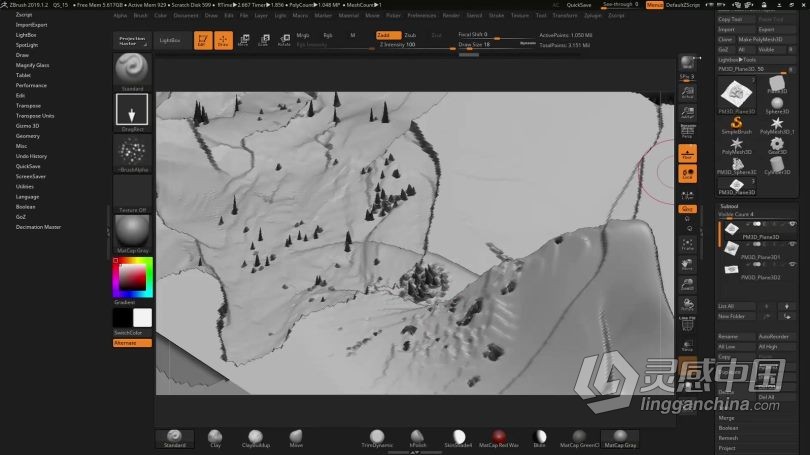Toggle visibility eye of PM3D_Plane3D2 subtool
The height and width of the screenshot is (455, 810).
click(792, 264)
